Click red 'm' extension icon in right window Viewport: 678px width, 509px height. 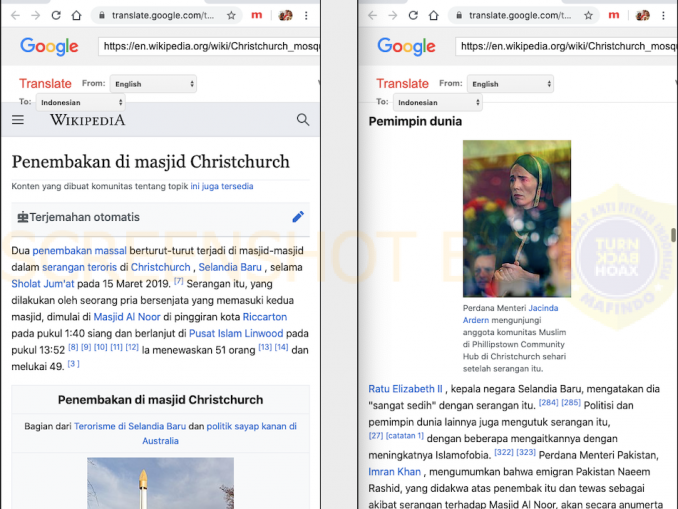[x=614, y=16]
